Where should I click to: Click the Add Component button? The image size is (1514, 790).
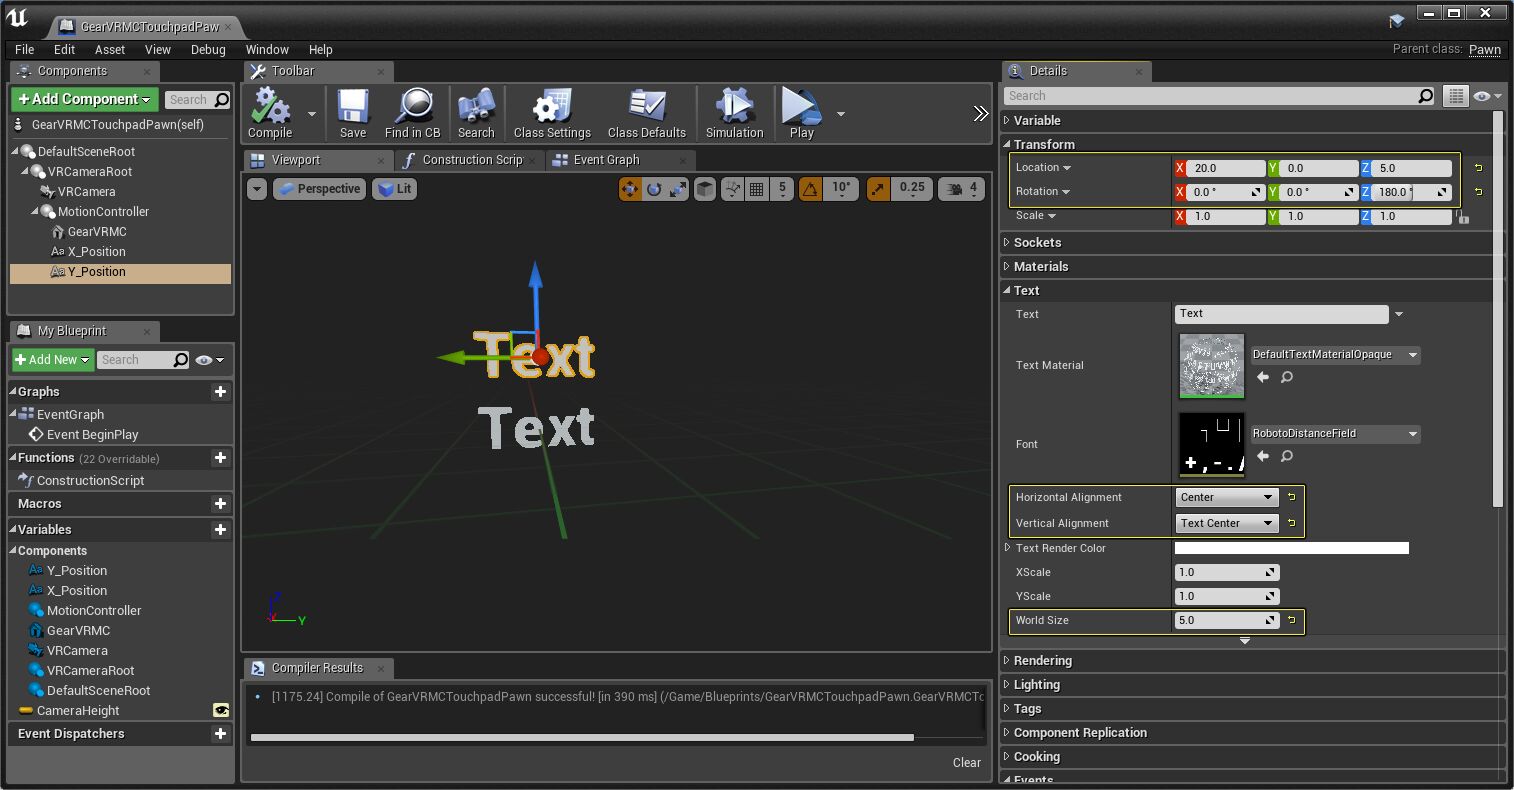point(84,99)
